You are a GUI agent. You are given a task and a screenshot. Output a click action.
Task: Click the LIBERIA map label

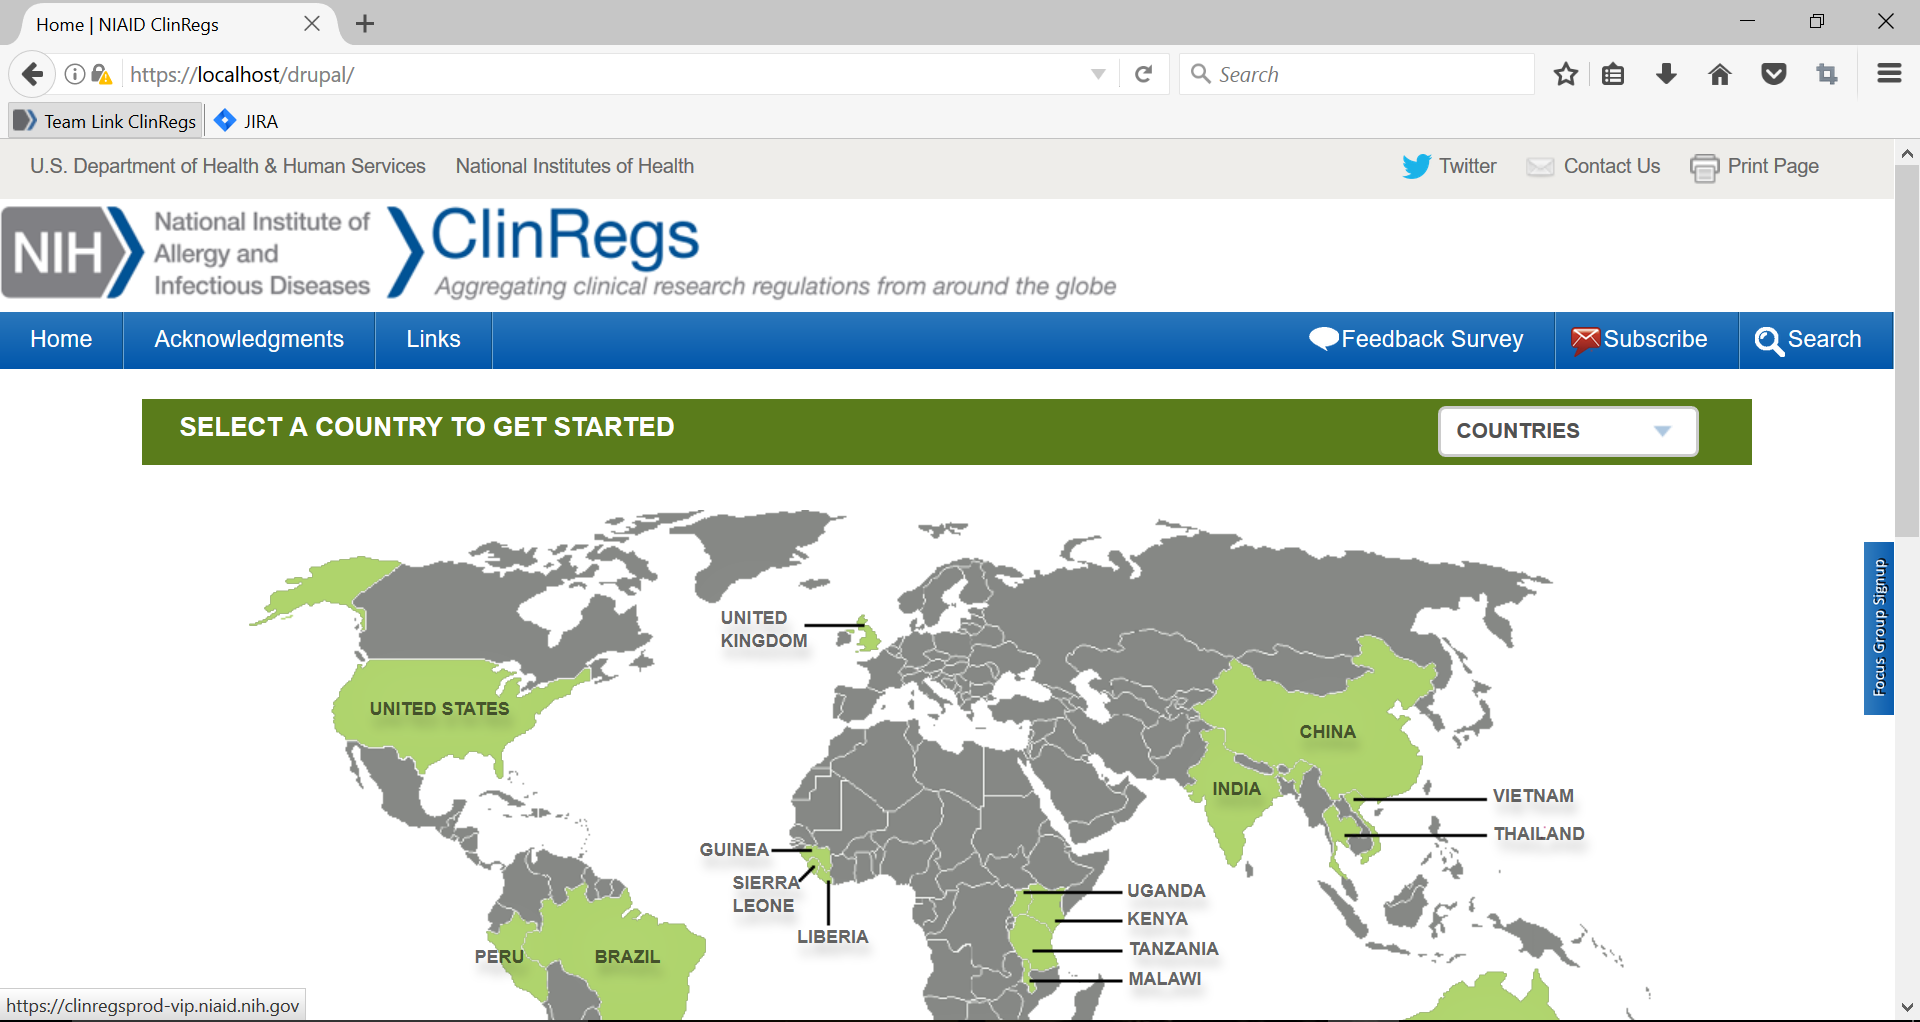click(833, 937)
